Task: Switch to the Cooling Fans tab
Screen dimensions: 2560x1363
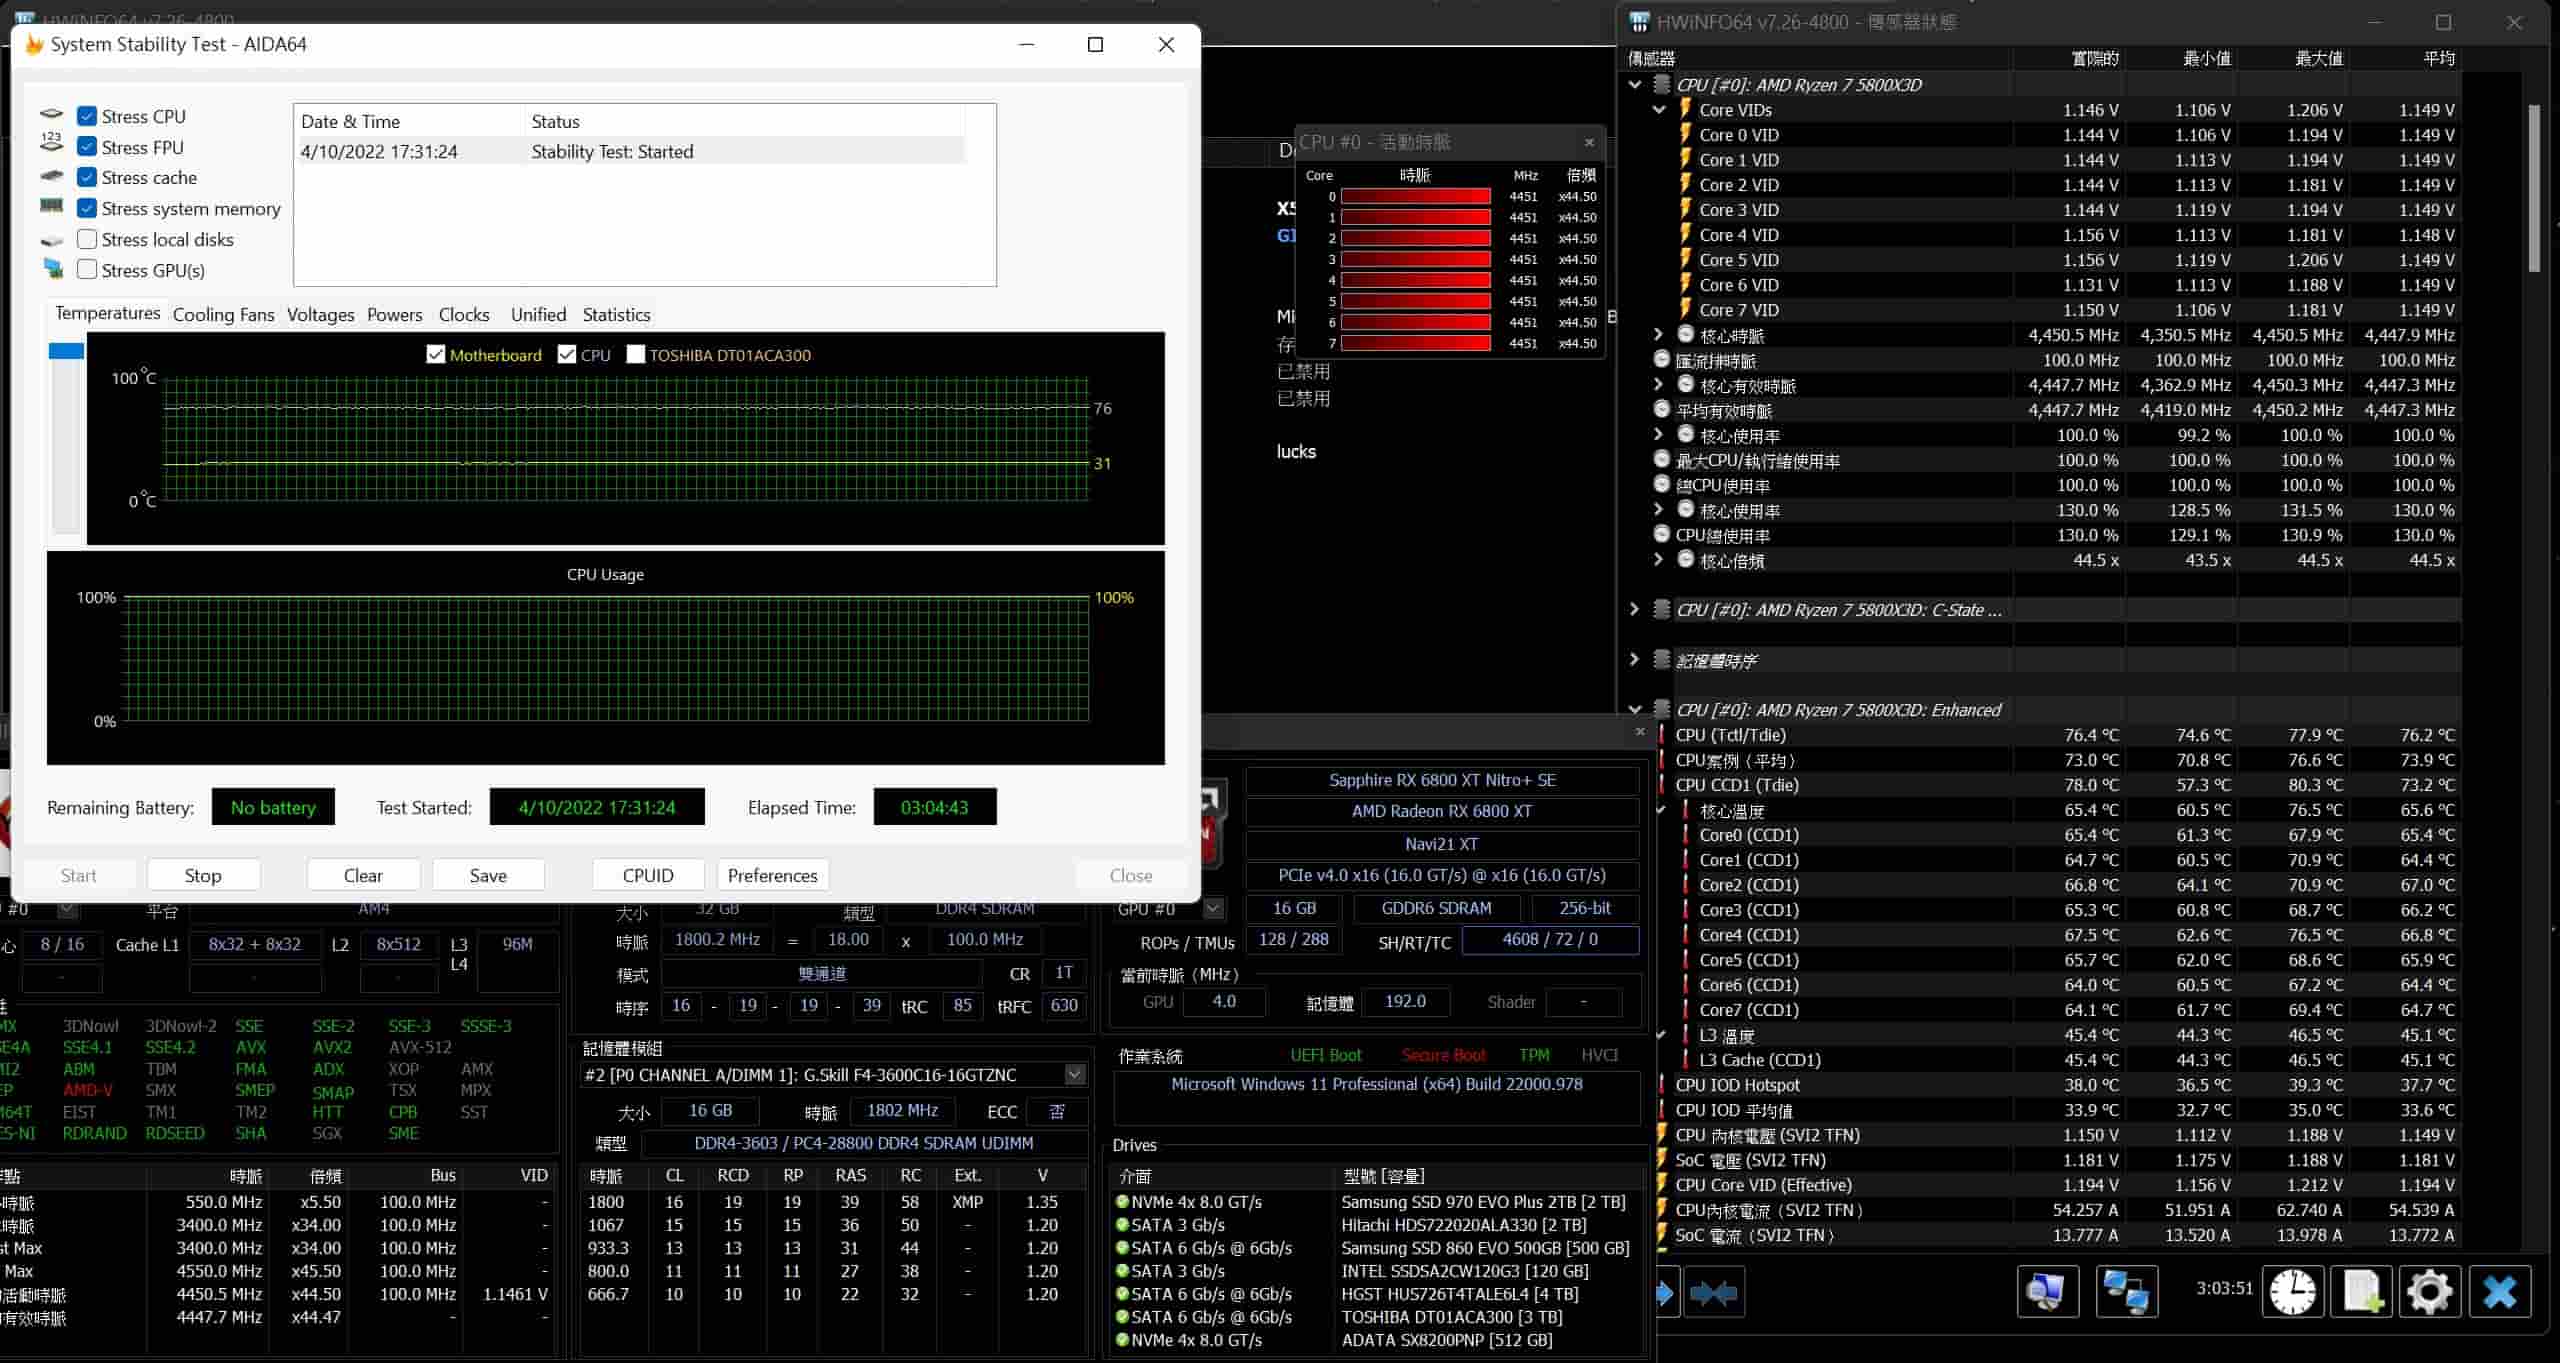Action: click(223, 314)
